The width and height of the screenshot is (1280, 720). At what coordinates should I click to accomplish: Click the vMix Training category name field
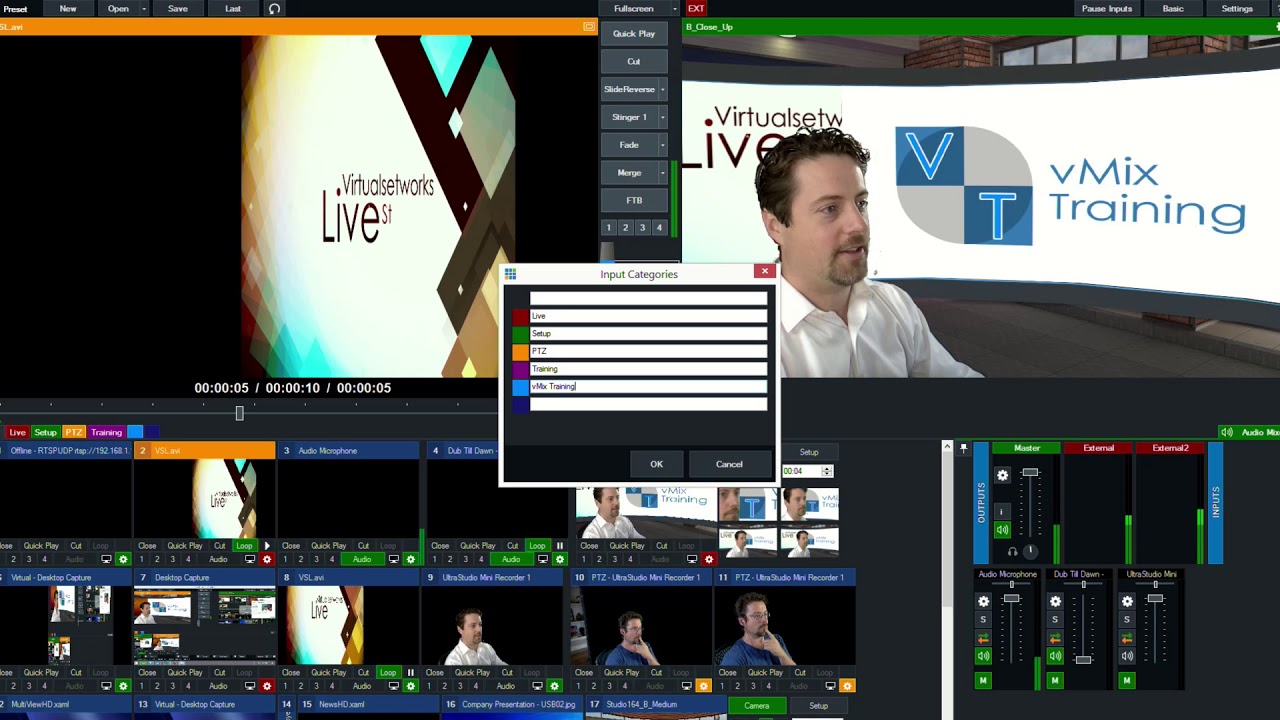coord(648,387)
